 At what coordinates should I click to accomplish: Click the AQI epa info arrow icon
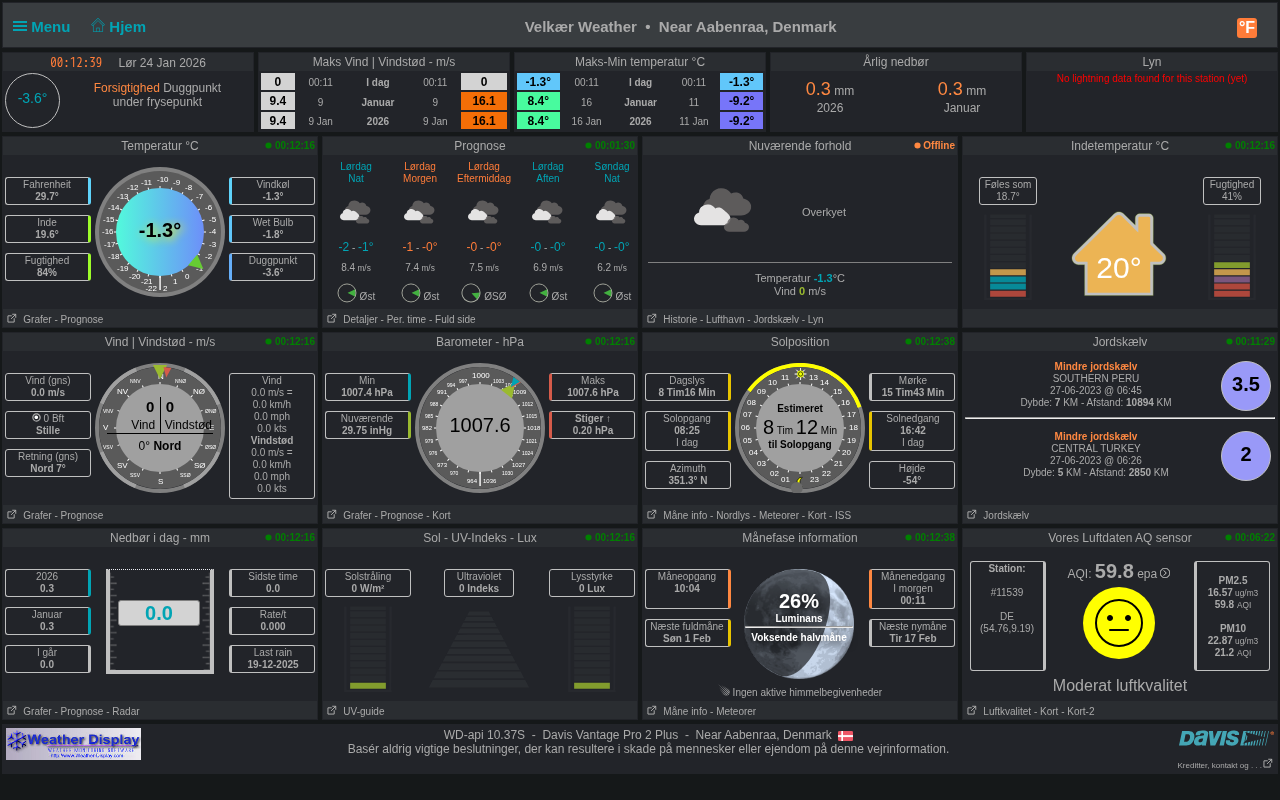tap(1165, 573)
